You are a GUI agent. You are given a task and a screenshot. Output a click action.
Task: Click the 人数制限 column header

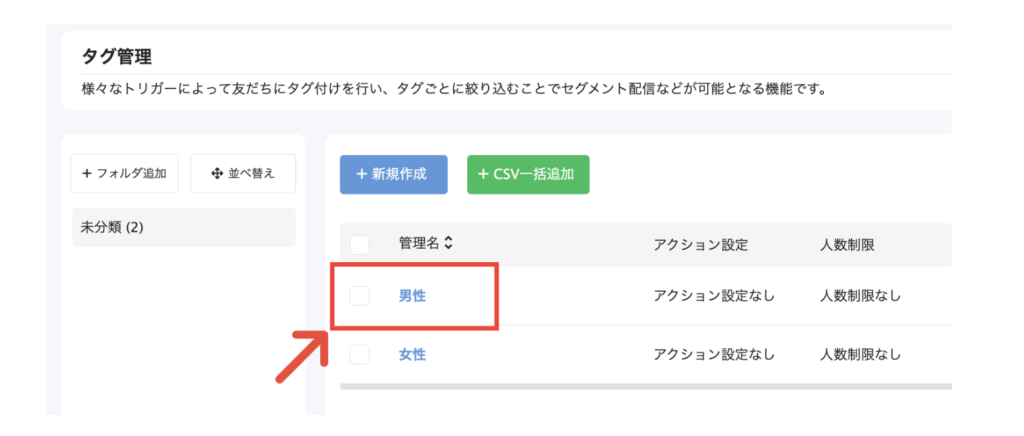[847, 245]
